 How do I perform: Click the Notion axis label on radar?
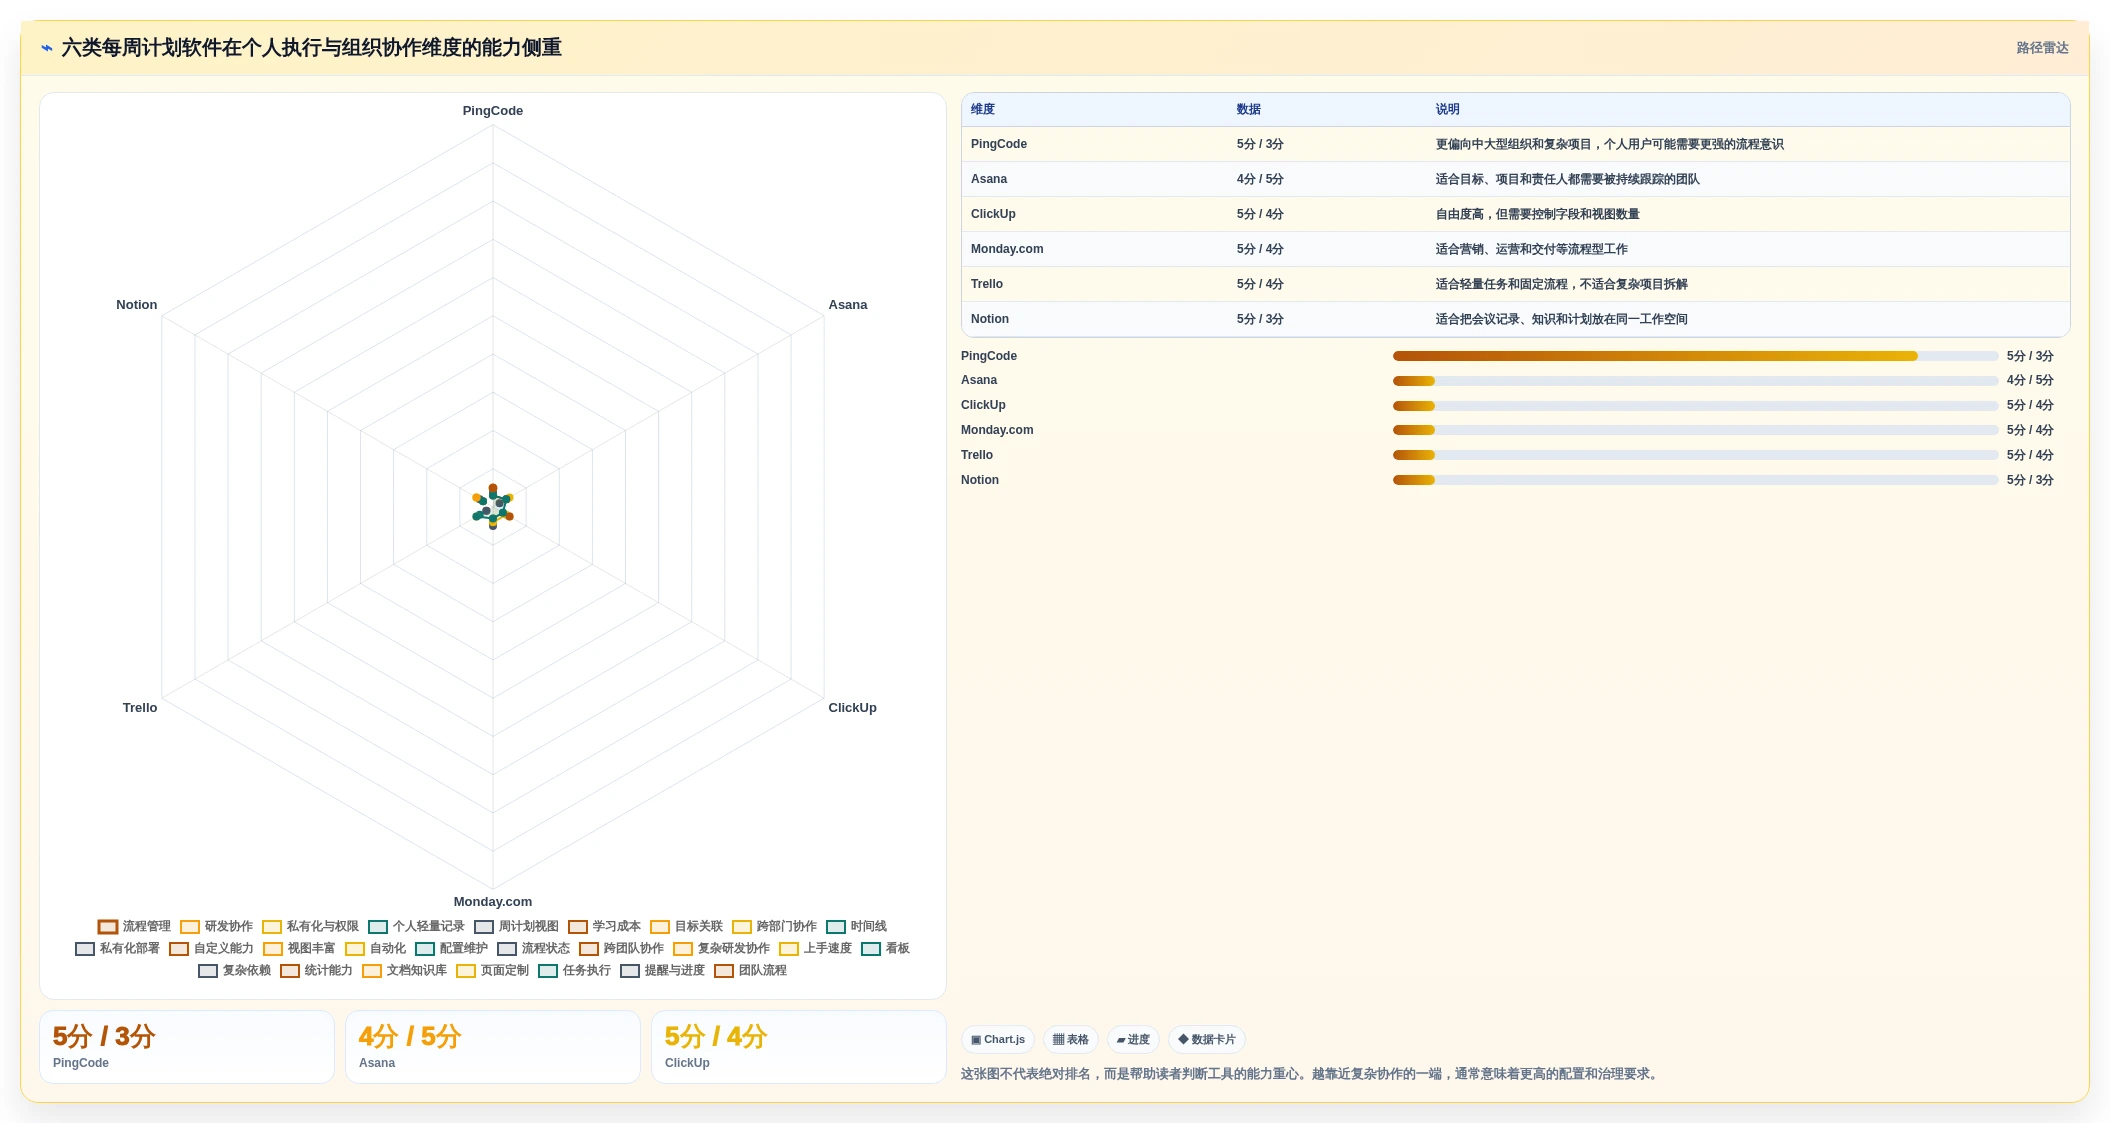coord(137,305)
